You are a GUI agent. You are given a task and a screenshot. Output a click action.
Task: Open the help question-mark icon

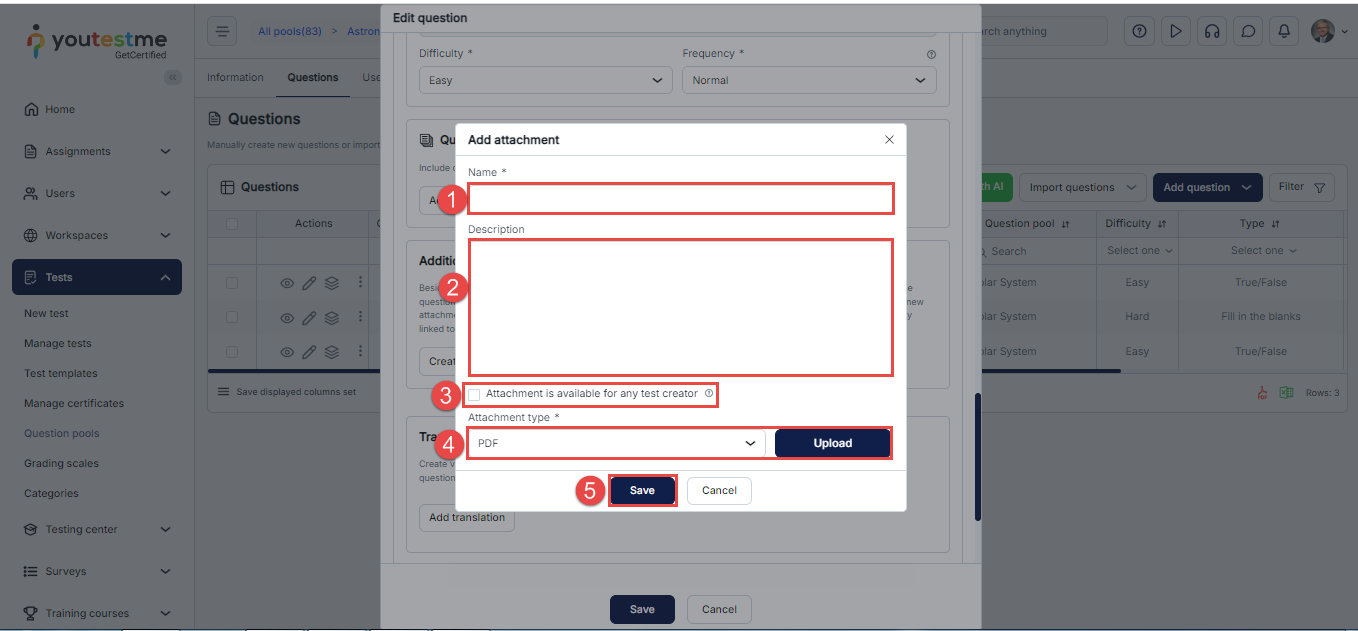[1139, 31]
